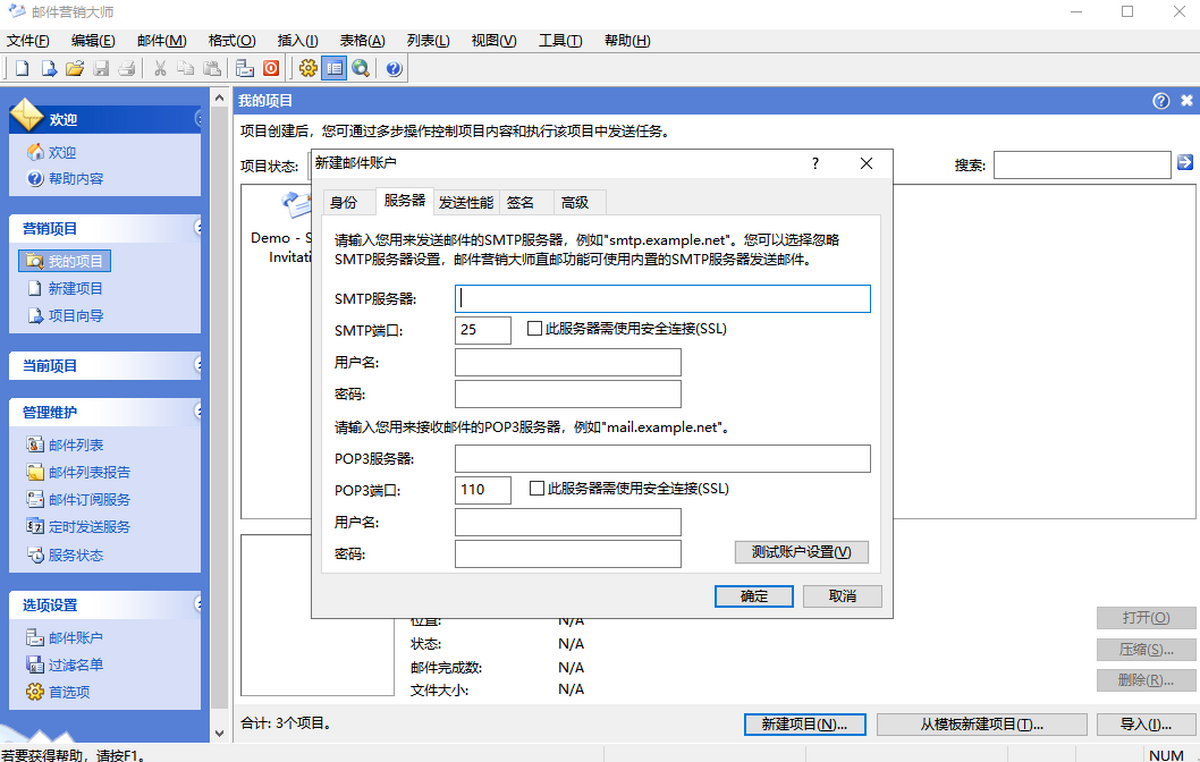Enable SSL checkbox for POP3 server

pos(537,489)
